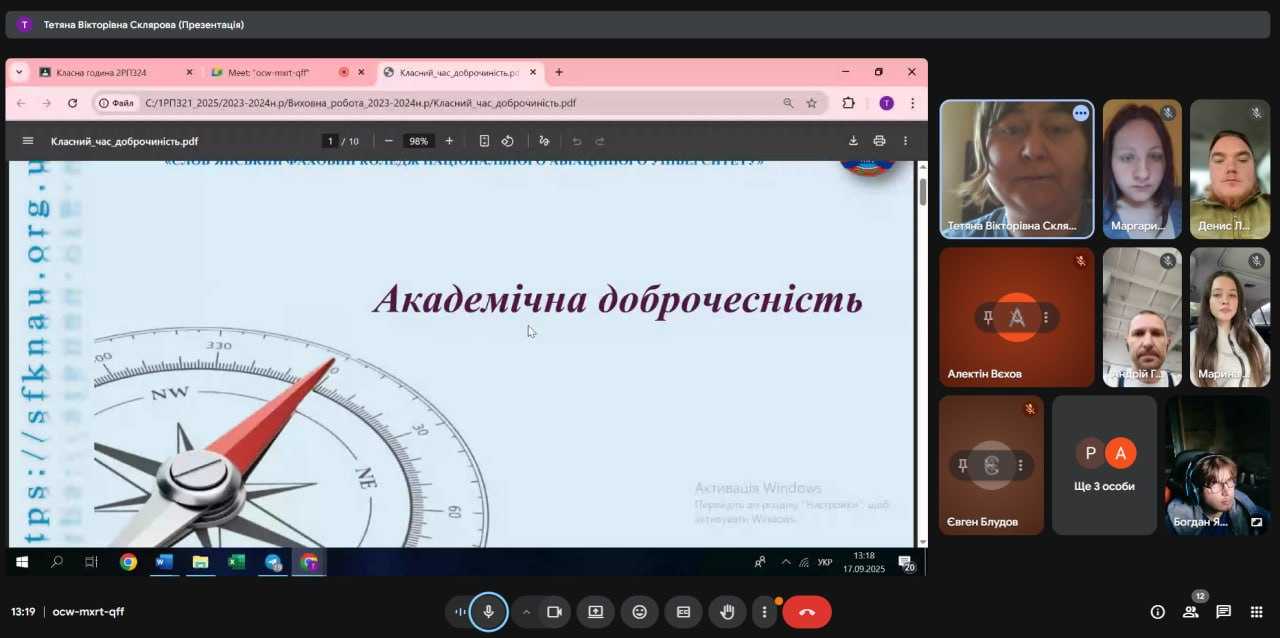The width and height of the screenshot is (1280, 638).
Task: Rotate the PDF counterclockwise
Action: coord(507,141)
